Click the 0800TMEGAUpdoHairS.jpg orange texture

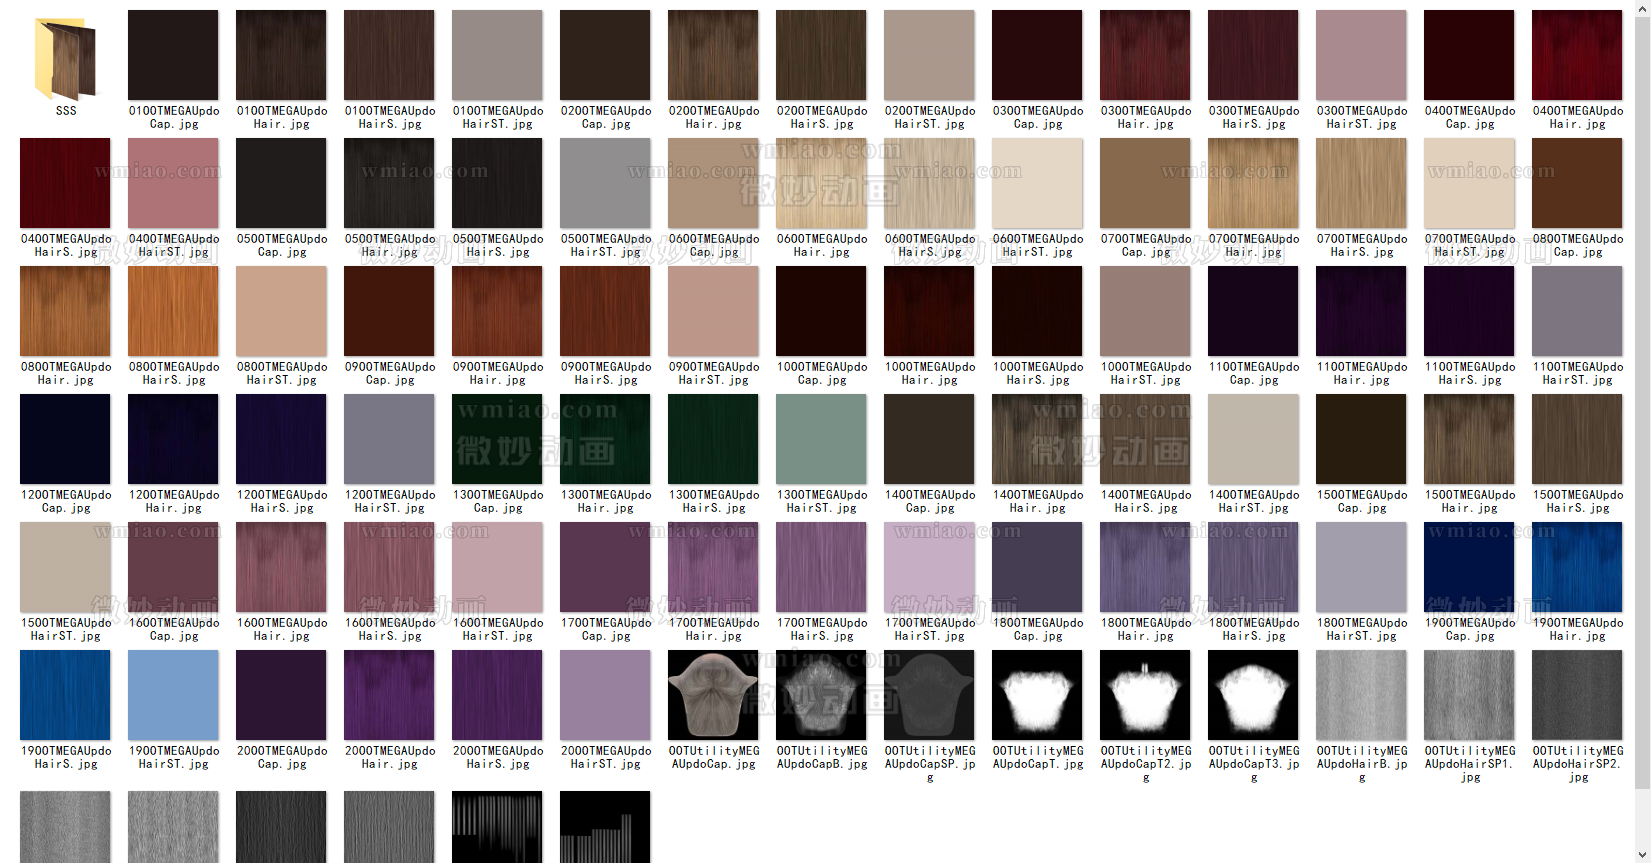(x=173, y=312)
